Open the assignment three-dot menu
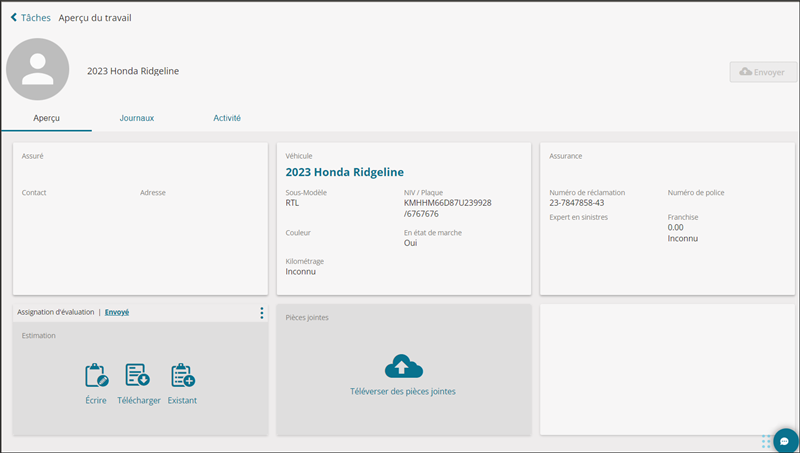 [x=262, y=313]
